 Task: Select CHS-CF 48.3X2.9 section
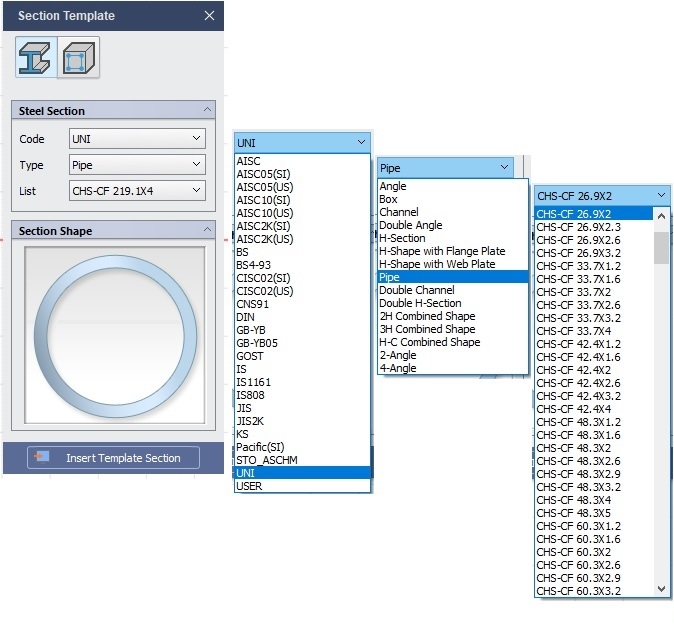(594, 474)
